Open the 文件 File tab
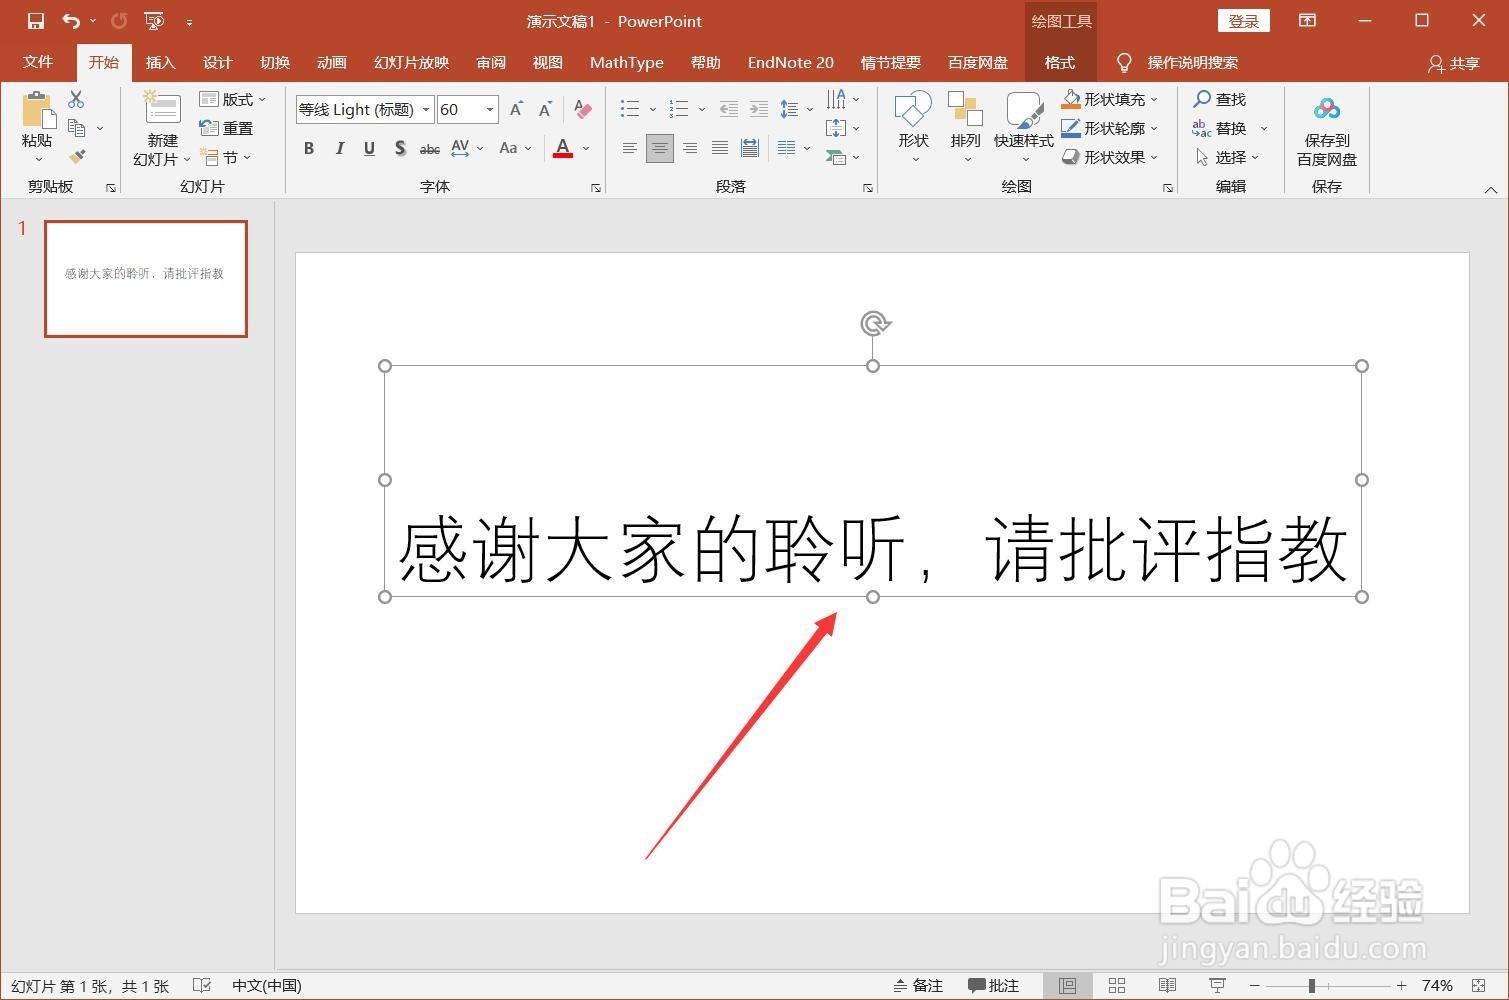Viewport: 1509px width, 1000px height. coord(38,62)
